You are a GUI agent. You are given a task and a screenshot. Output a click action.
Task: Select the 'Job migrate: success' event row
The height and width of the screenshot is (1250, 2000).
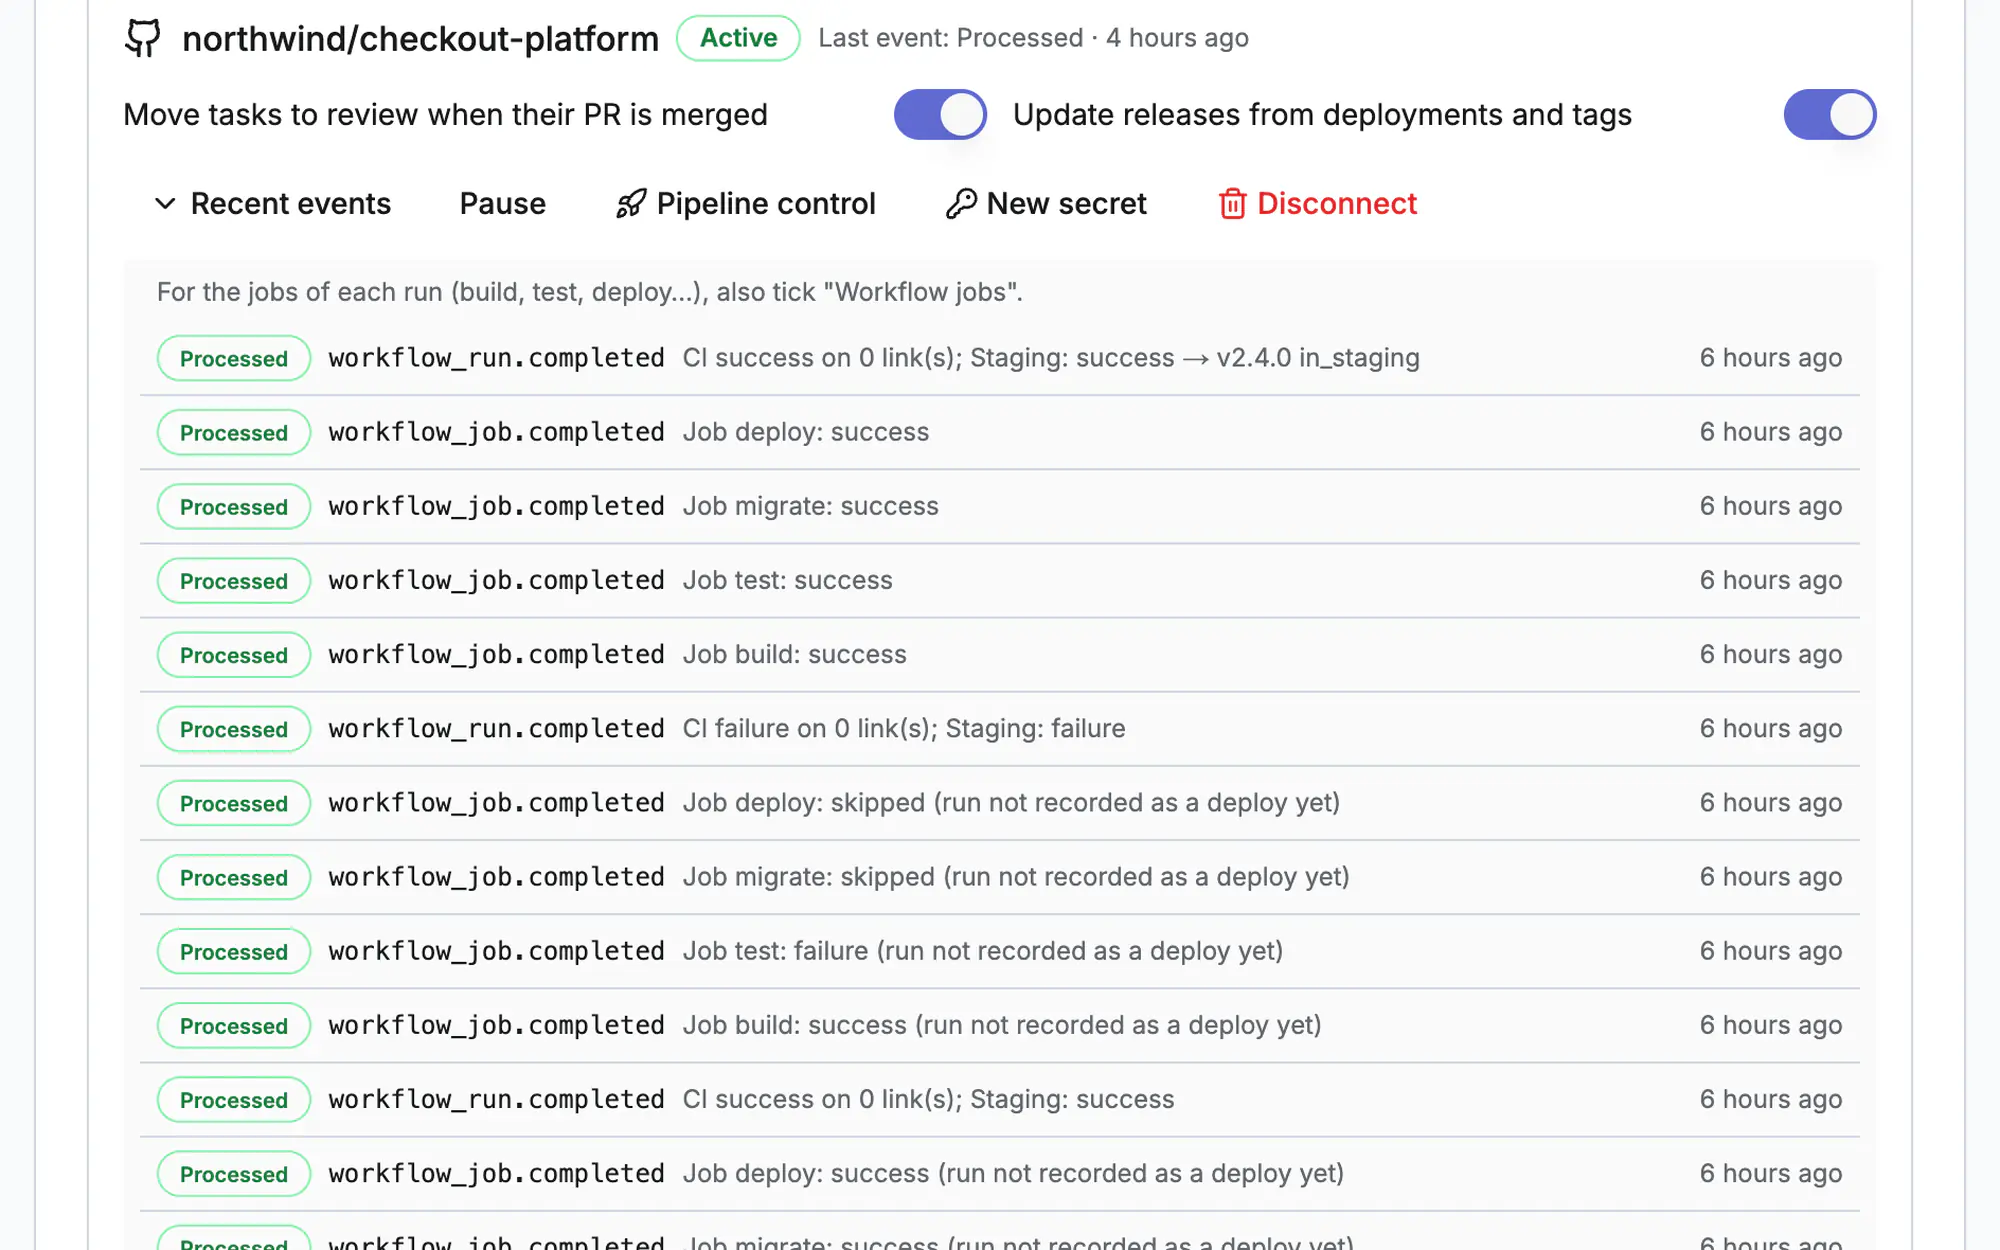pyautogui.click(x=1000, y=506)
